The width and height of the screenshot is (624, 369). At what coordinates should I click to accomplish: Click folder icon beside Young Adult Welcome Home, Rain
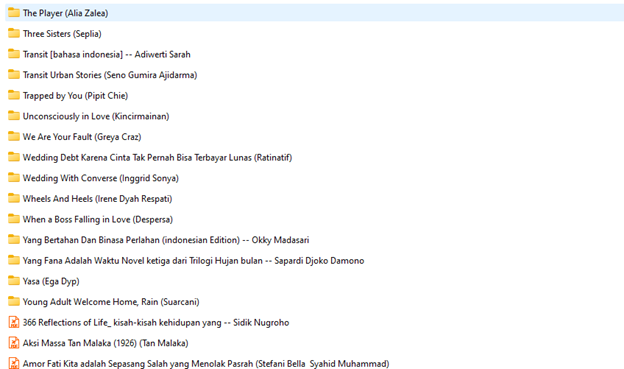(x=14, y=301)
